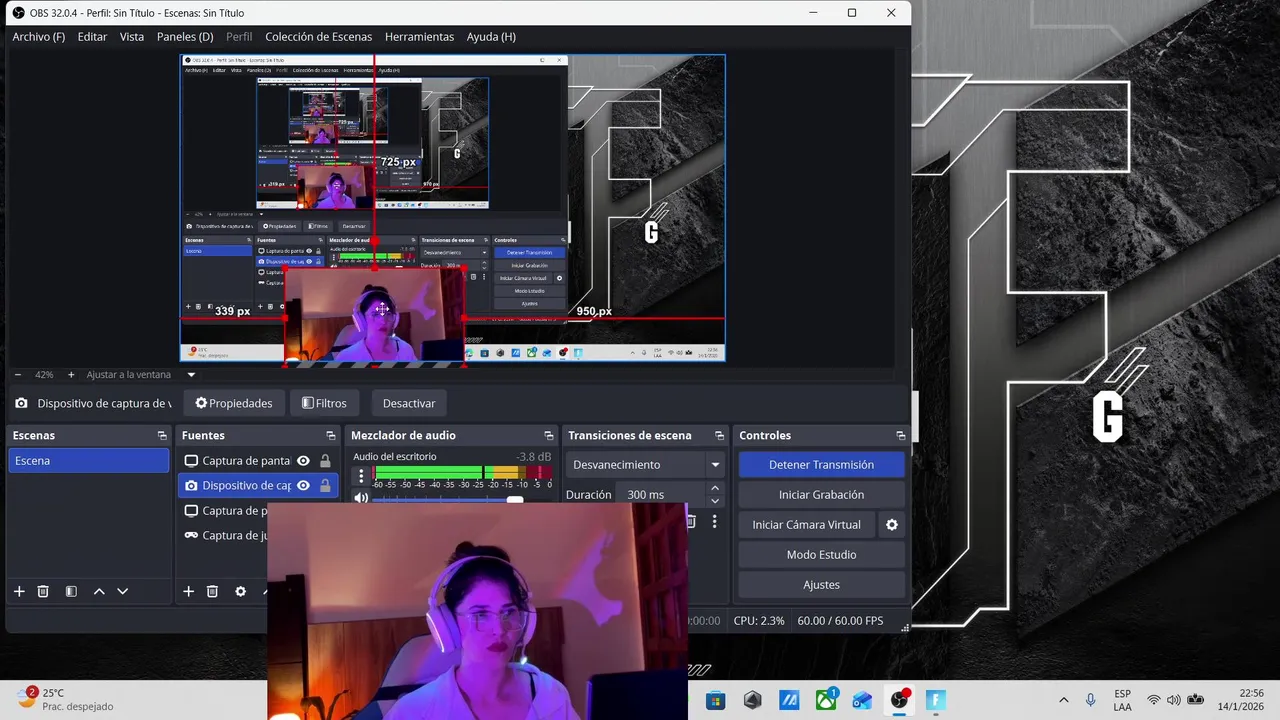Delete selected scene with trash icon
Screen dimensions: 1280x720
[43, 591]
